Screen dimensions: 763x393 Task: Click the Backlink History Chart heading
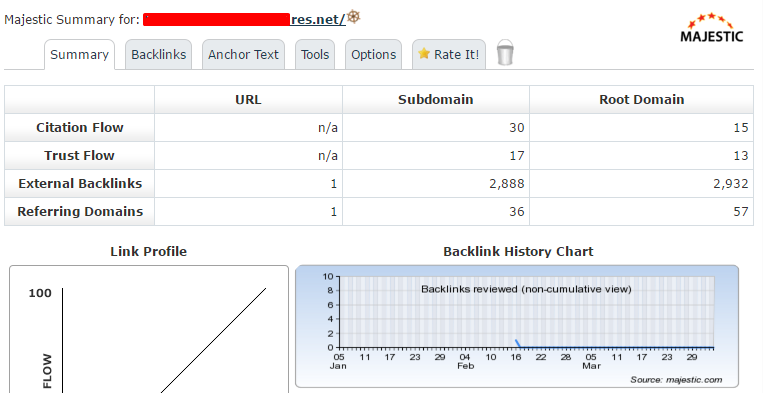[518, 251]
